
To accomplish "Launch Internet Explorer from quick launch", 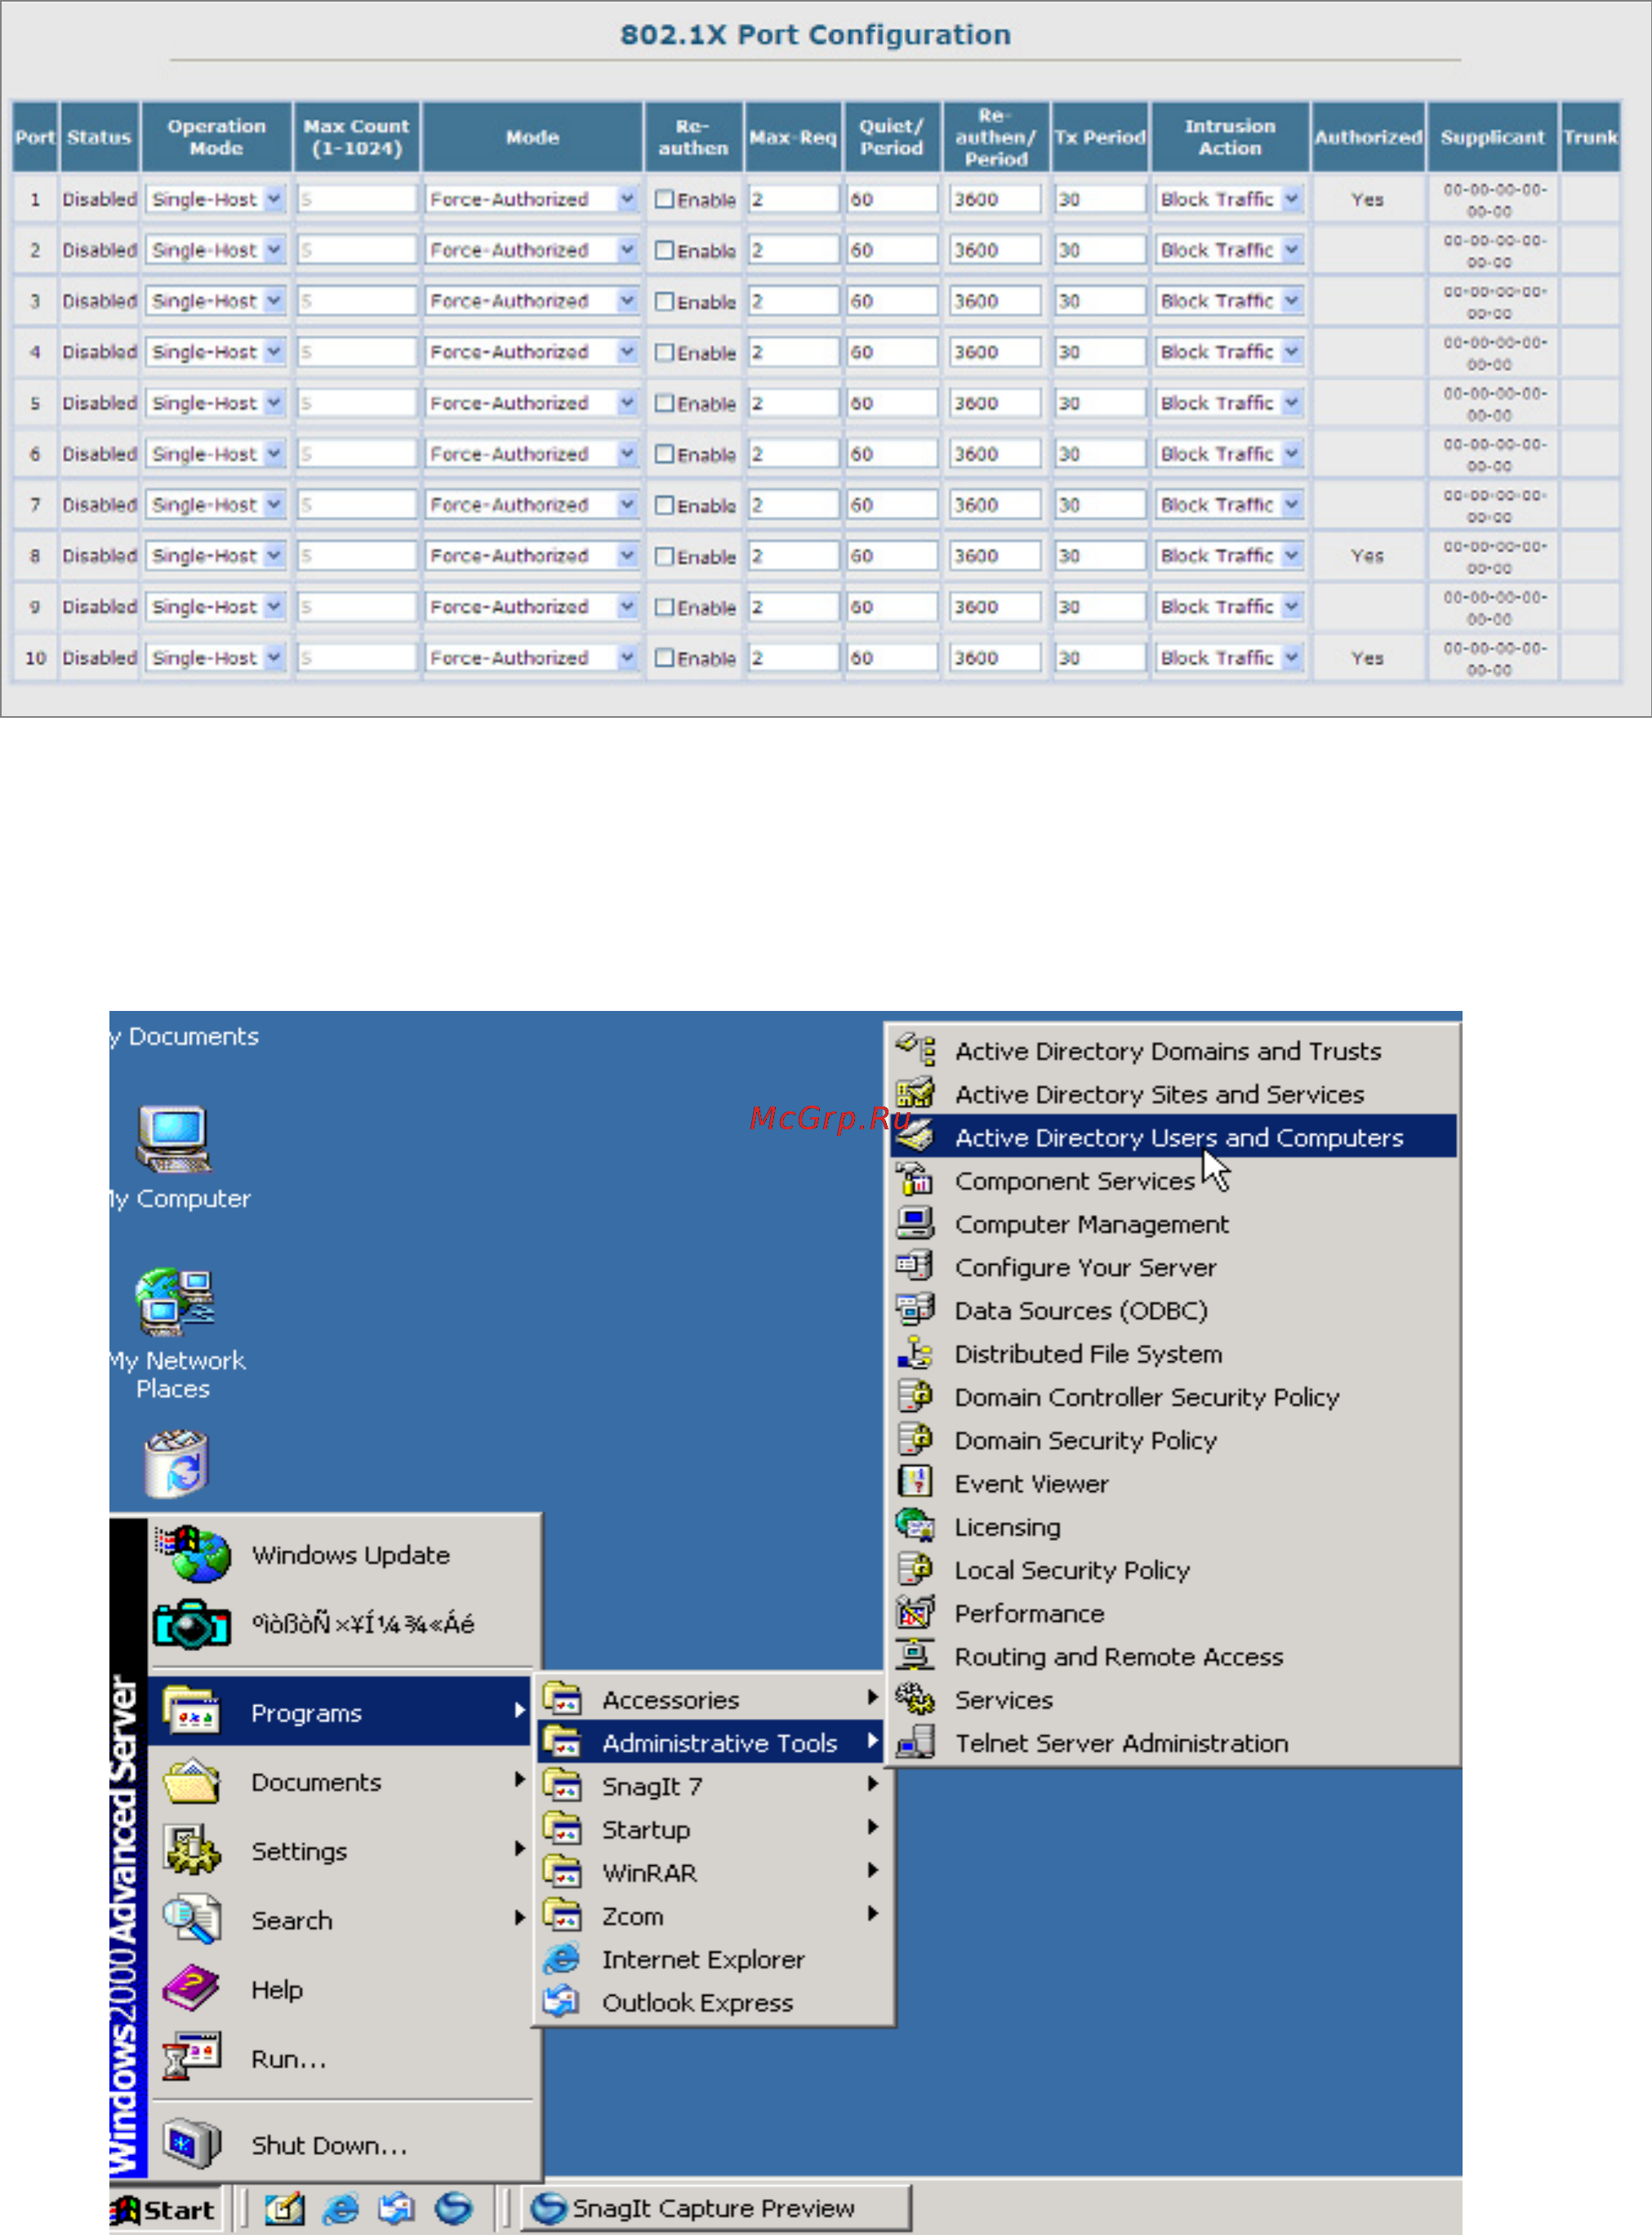I will tap(341, 2208).
